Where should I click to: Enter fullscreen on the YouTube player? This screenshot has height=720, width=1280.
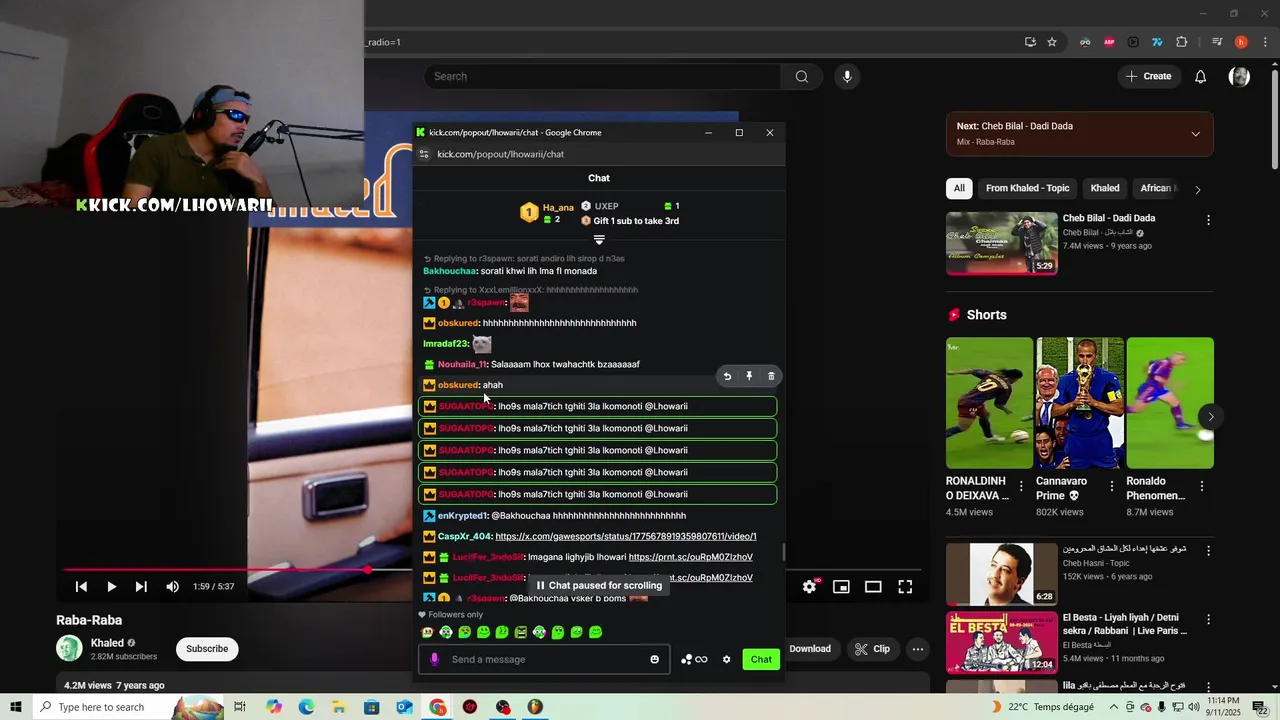905,587
